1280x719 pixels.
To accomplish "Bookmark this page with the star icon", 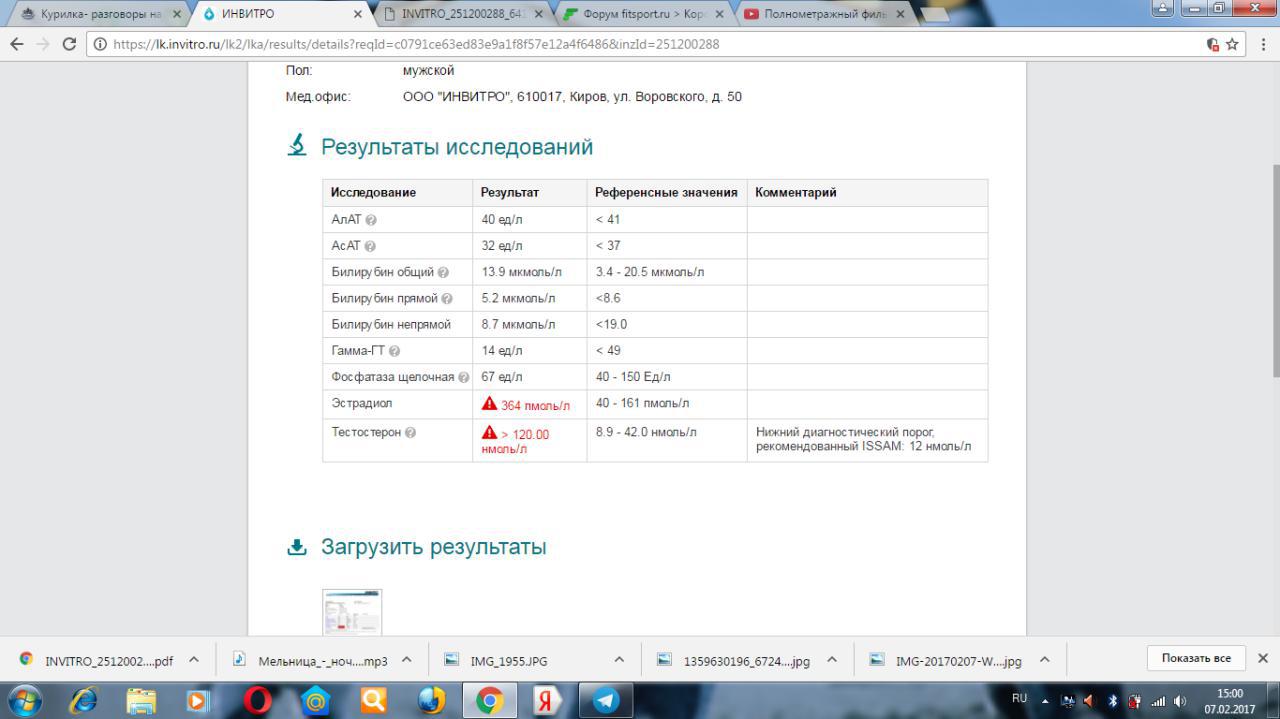I will coord(1232,44).
